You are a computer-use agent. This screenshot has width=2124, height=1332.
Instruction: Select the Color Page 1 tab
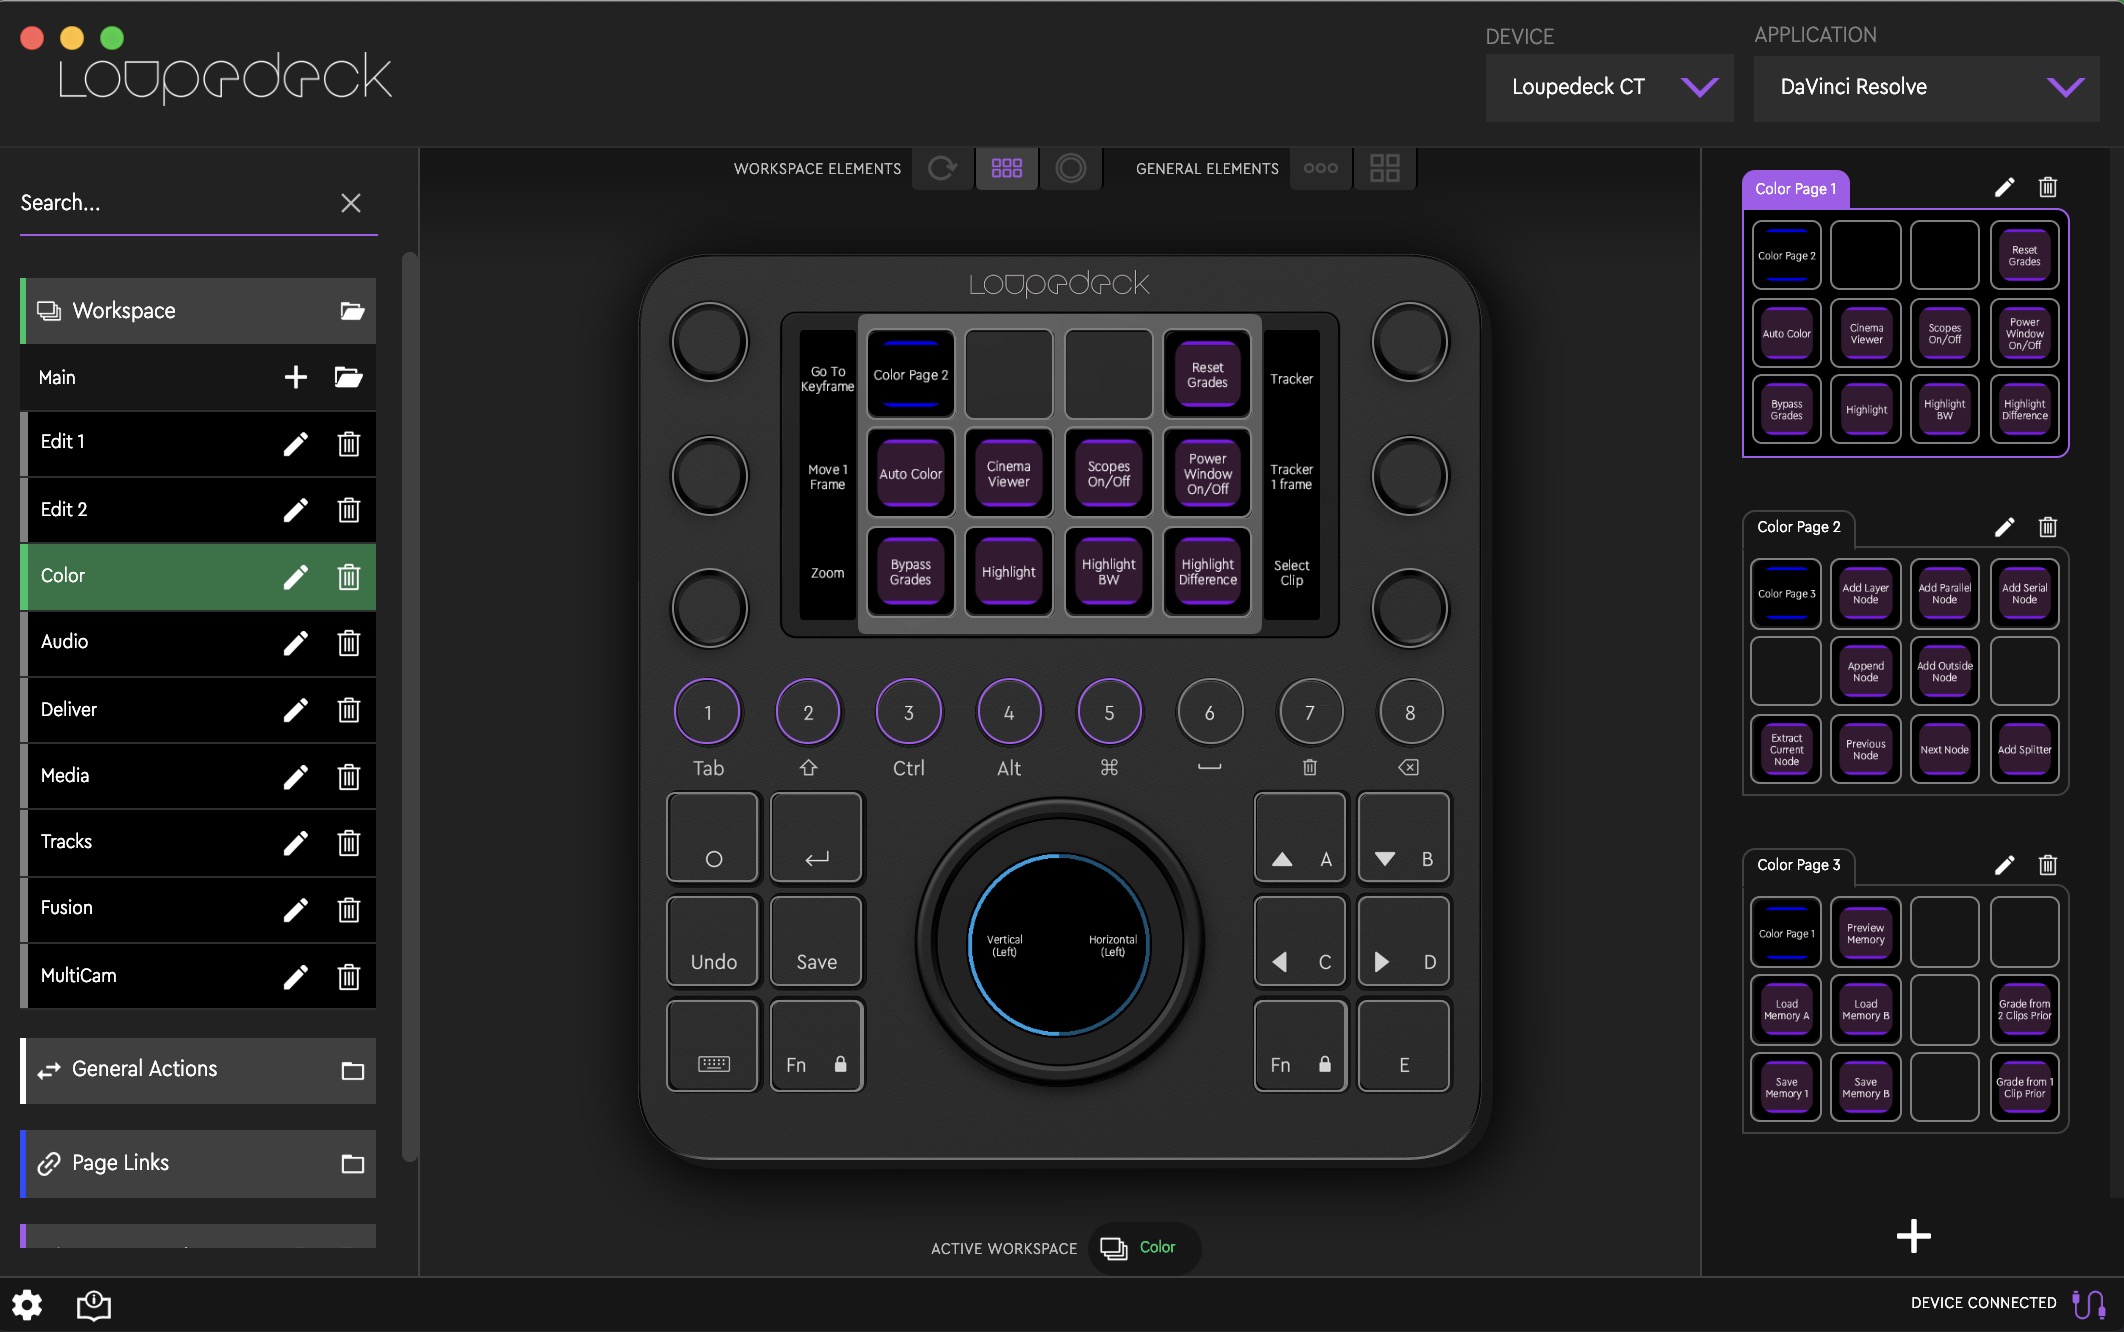coord(1795,189)
